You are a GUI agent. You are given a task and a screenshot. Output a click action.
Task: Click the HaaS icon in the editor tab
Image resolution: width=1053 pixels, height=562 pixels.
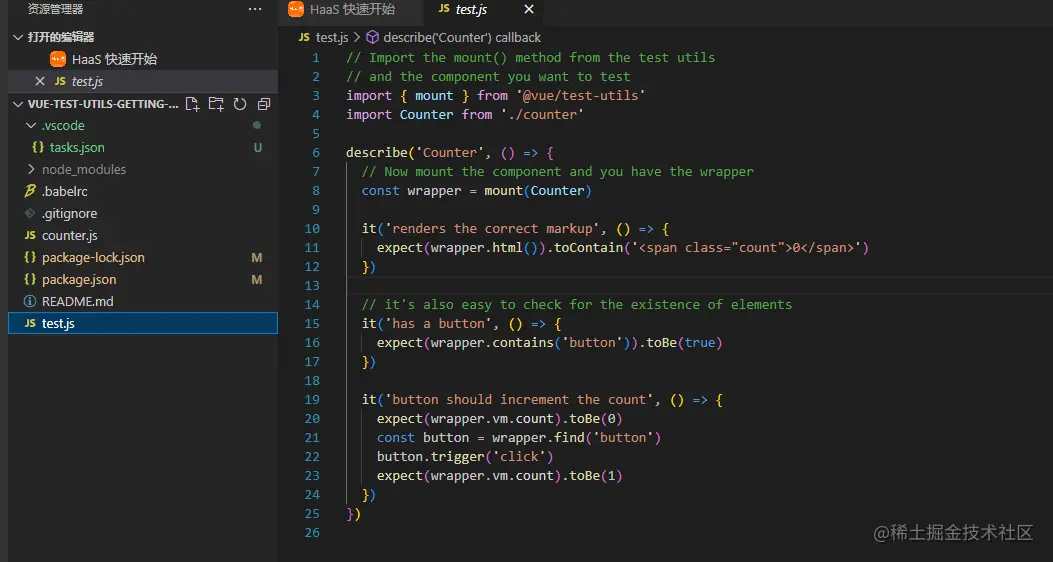[295, 9]
